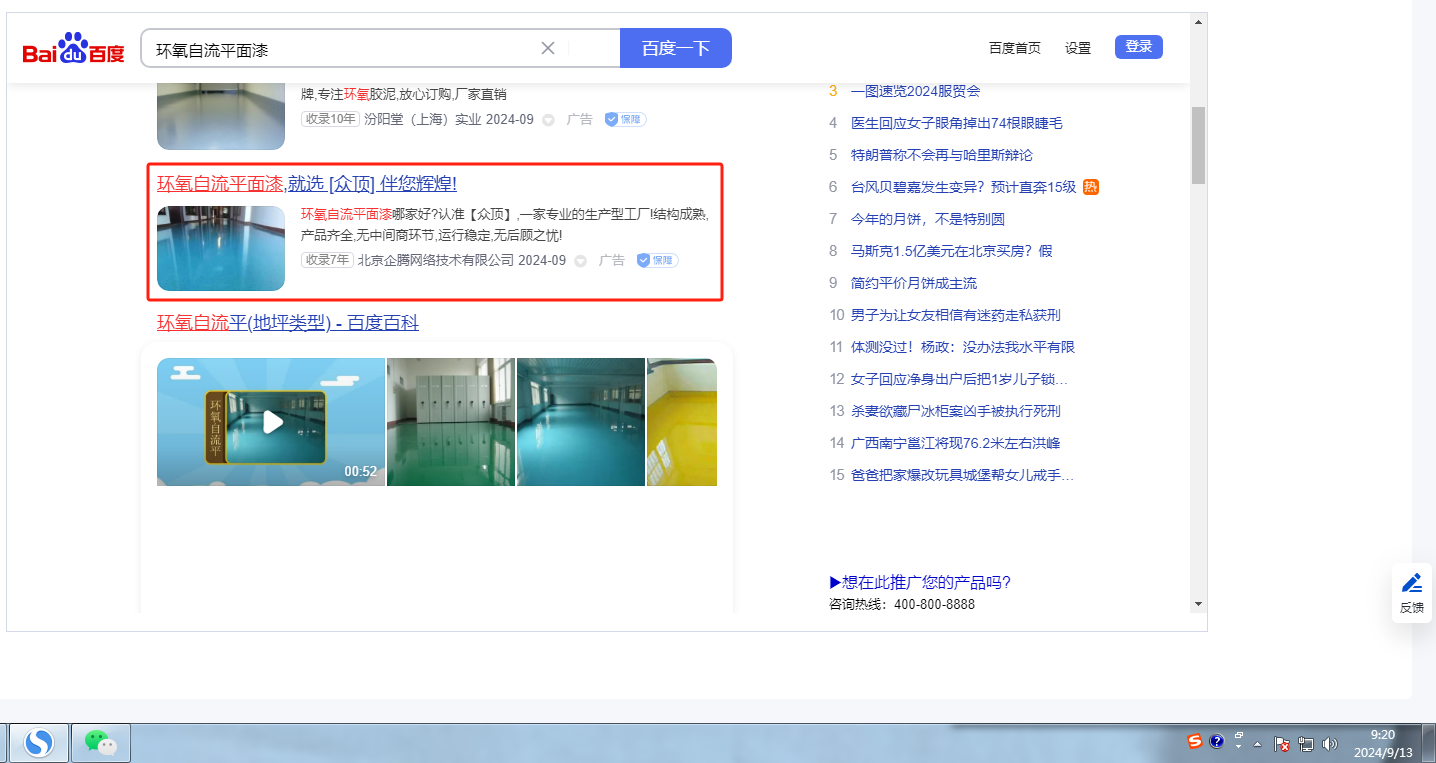
Task: Click the 收录7年 tag
Action: pos(327,260)
